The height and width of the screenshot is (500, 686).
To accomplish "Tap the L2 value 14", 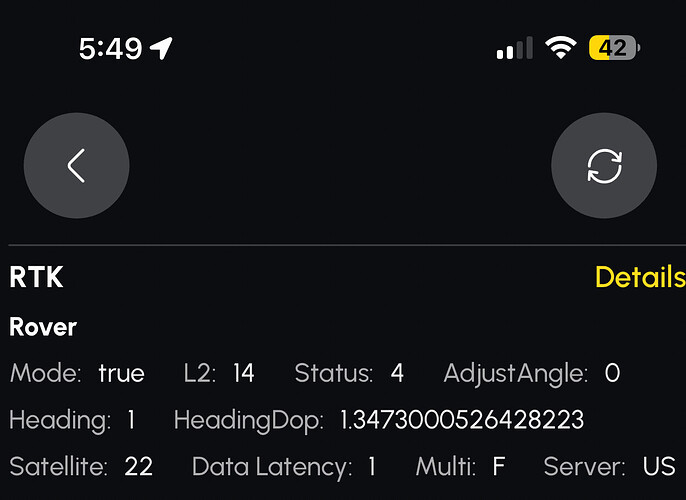I will pos(243,373).
